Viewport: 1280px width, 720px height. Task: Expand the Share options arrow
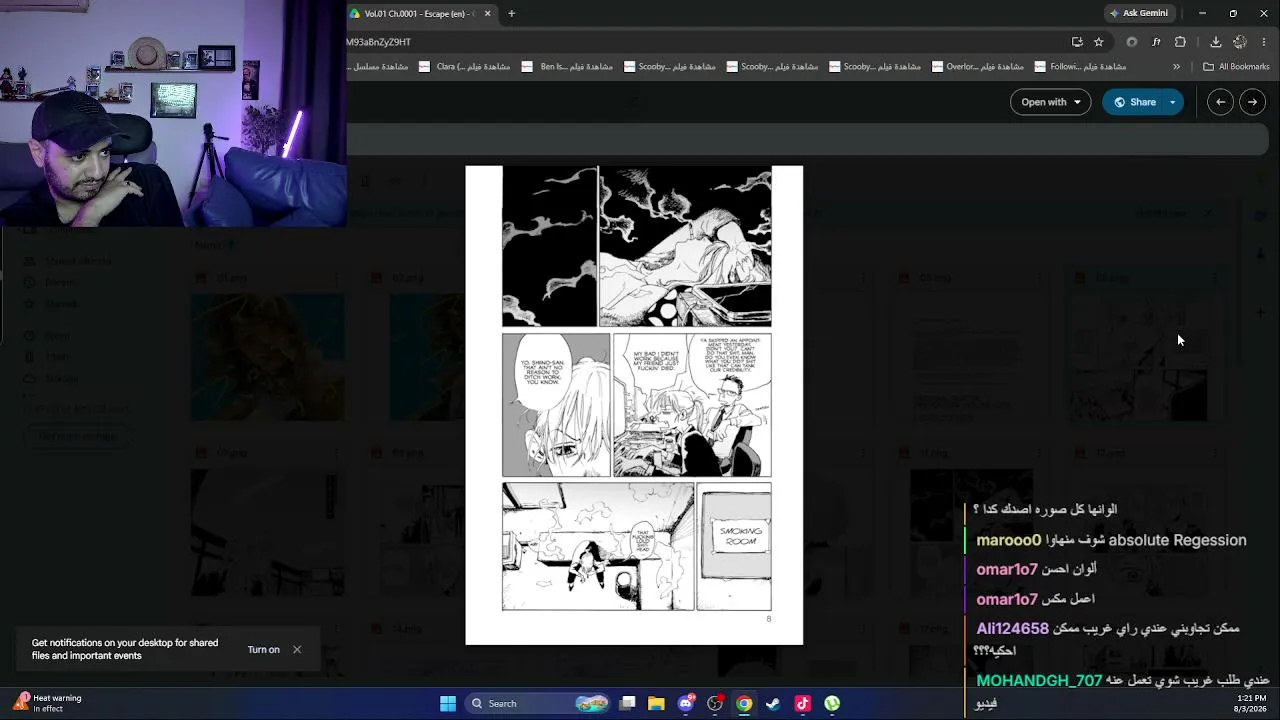coord(1173,102)
